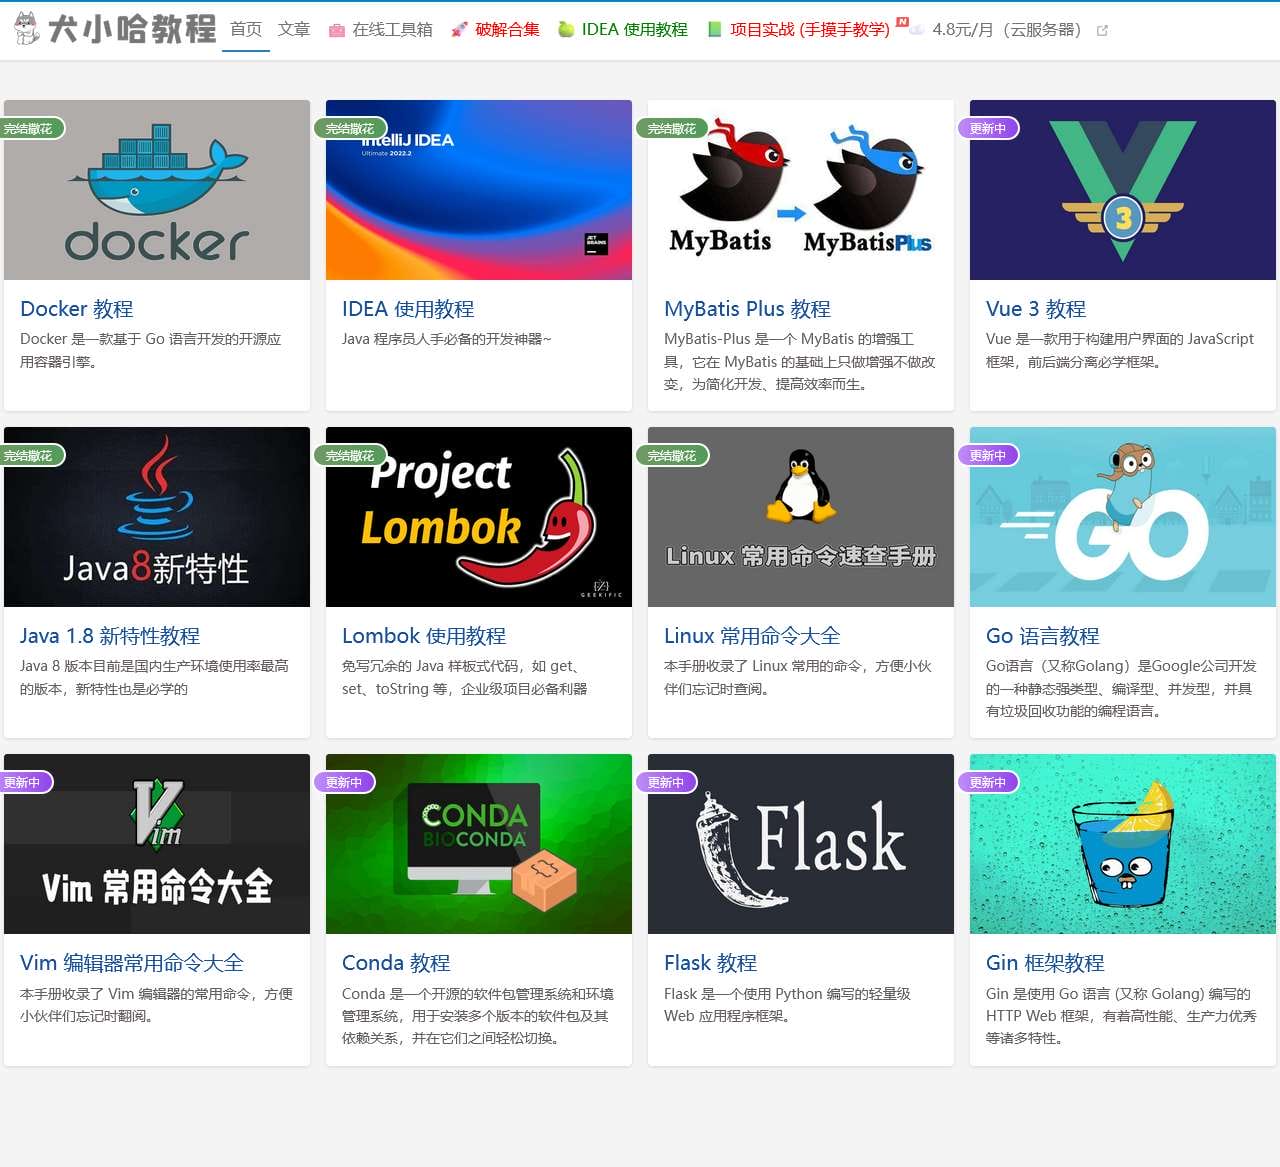
Task: Open the Vue 3 logo thumbnail
Action: (1123, 190)
